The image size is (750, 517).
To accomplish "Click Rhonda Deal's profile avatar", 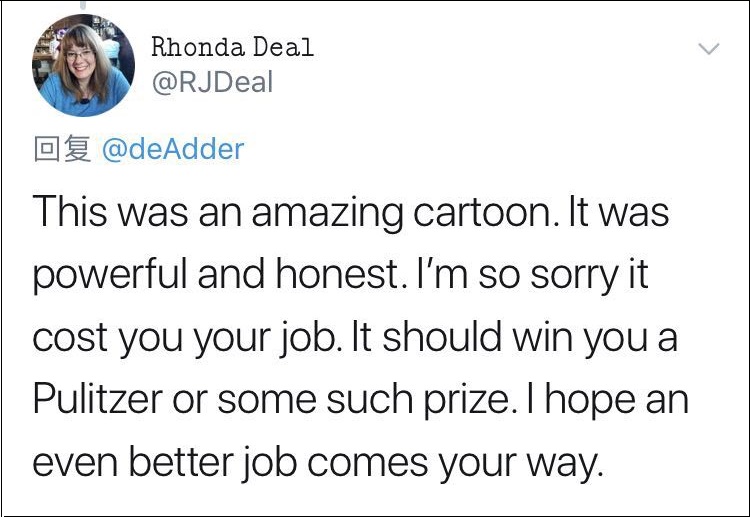I will click(83, 66).
